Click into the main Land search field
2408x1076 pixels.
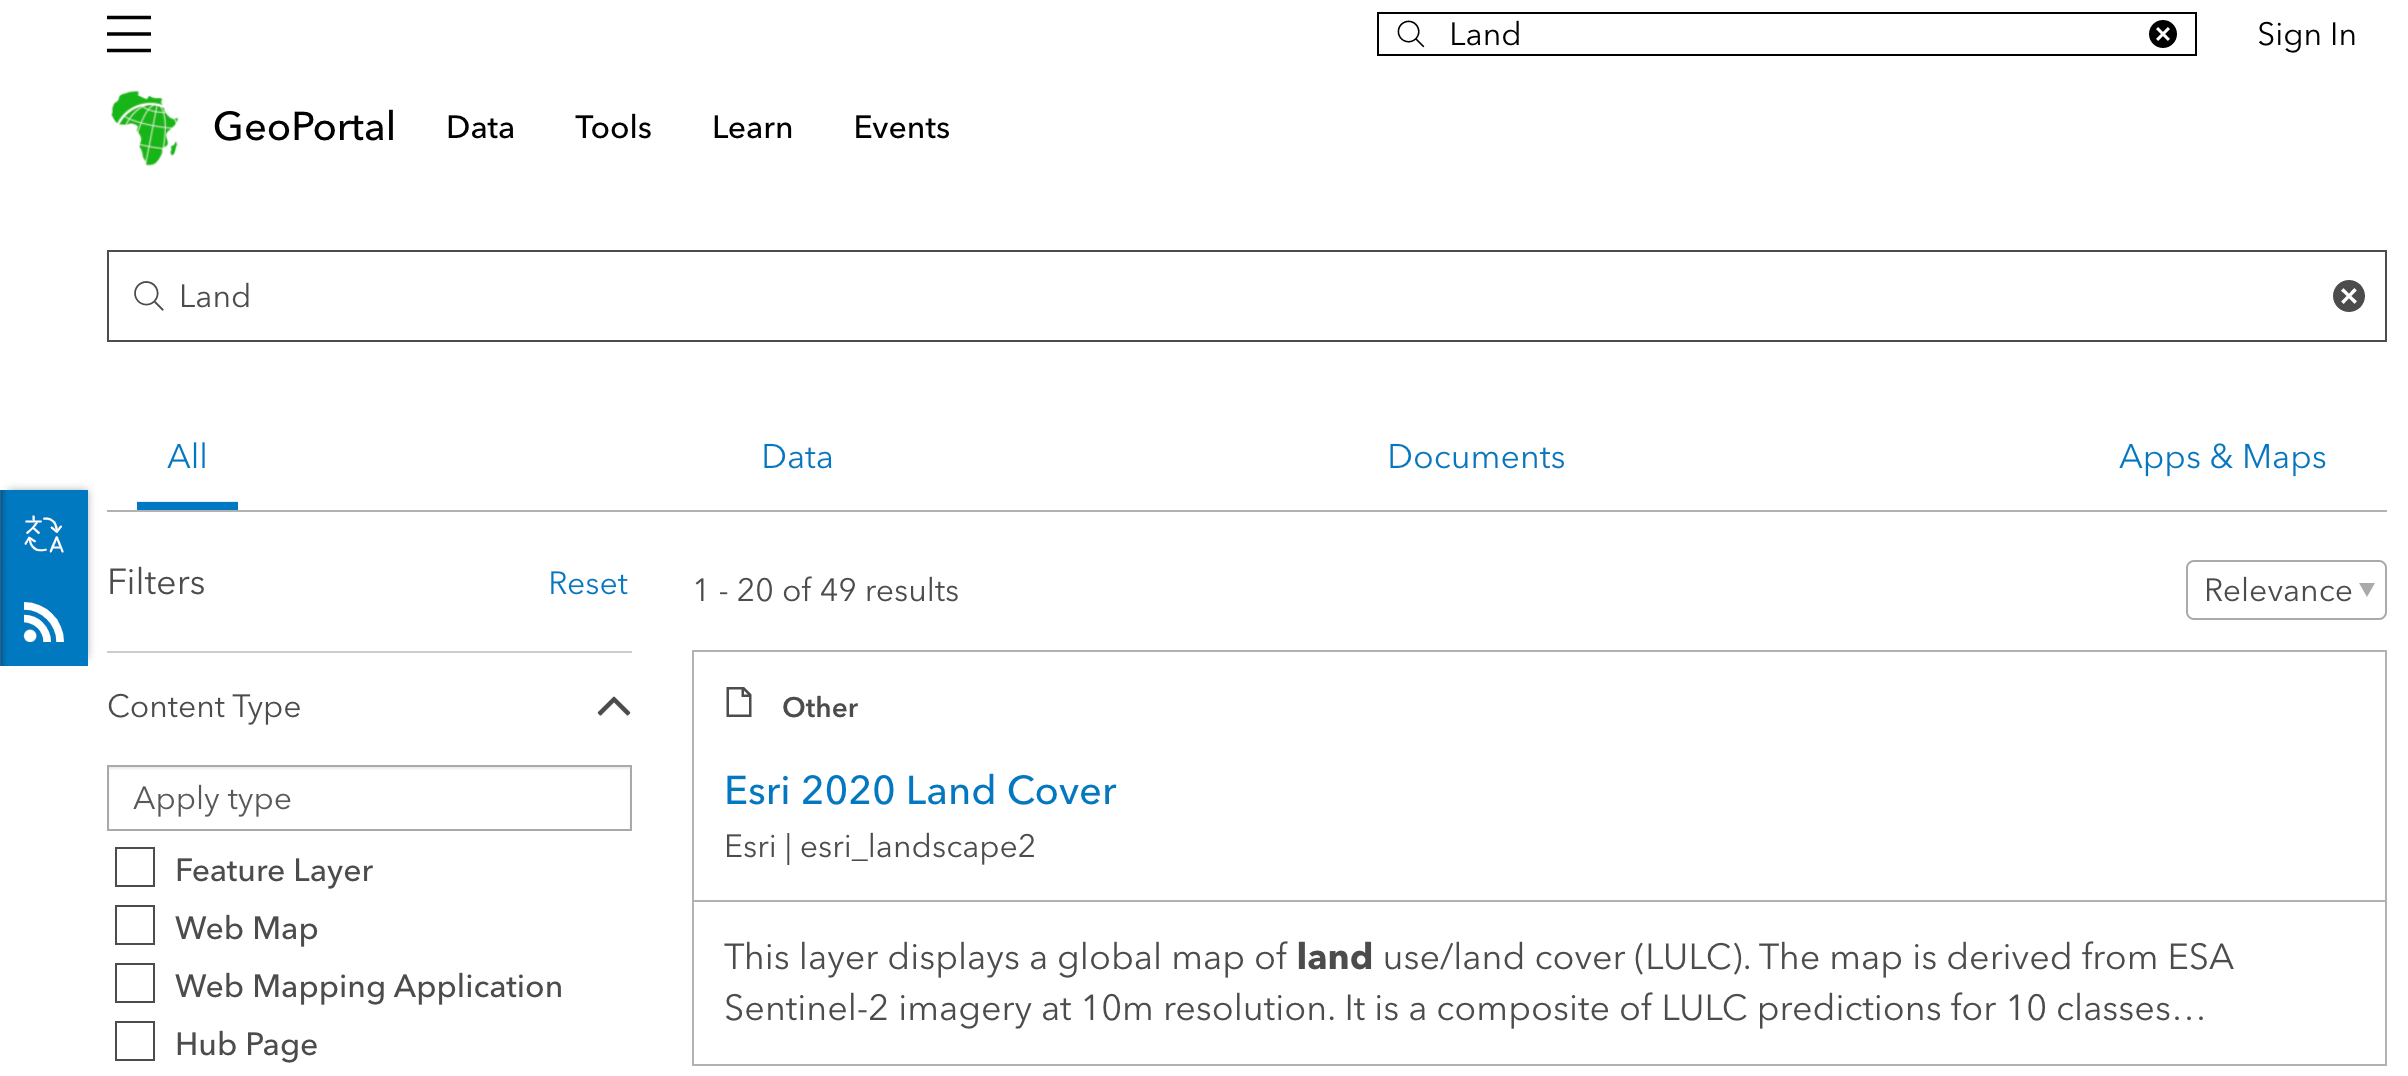coord(1246,296)
